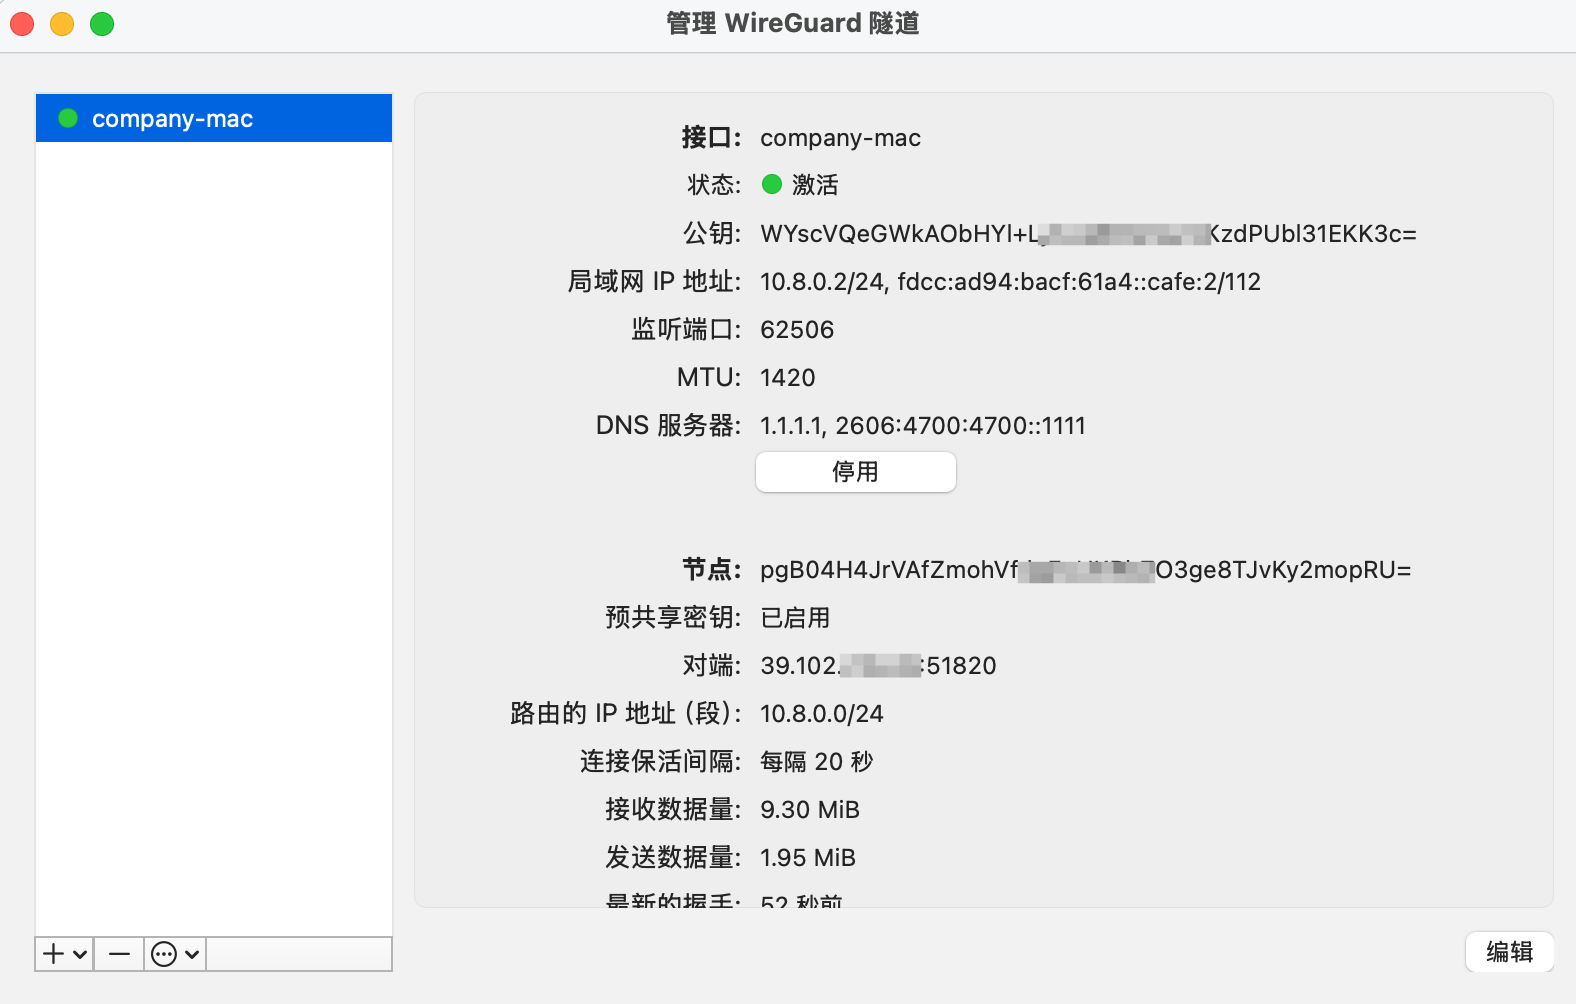Viewport: 1576px width, 1004px height.
Task: Open the chevron dropdown beside the plus icon
Action: pyautogui.click(x=80, y=954)
